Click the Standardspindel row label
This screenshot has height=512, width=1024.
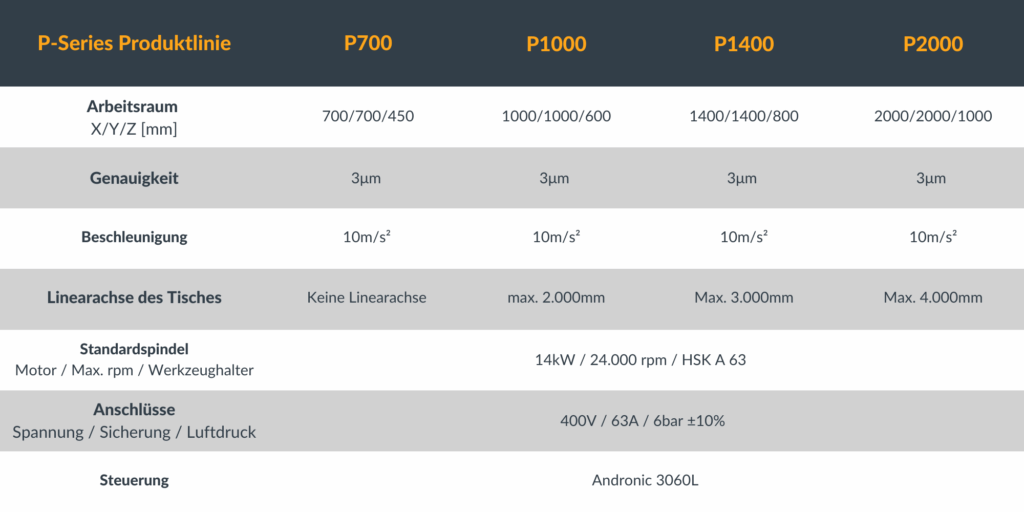134,350
